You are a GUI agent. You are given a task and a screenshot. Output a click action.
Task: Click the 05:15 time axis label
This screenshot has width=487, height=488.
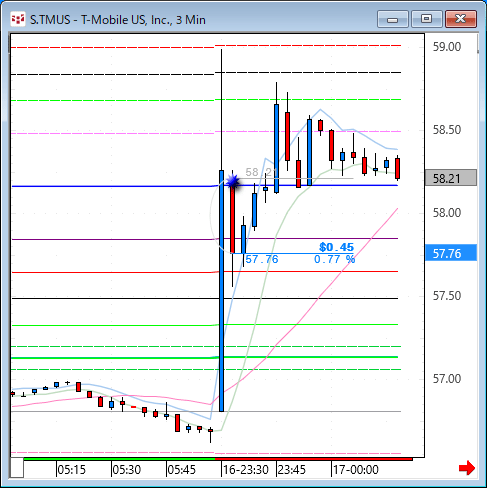tap(71, 470)
